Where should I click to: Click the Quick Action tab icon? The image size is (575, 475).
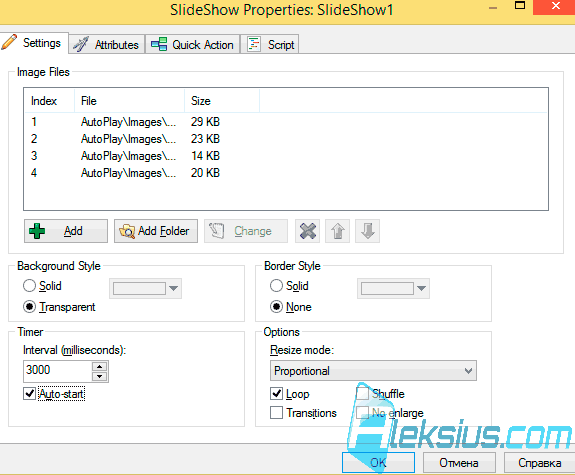coord(159,44)
